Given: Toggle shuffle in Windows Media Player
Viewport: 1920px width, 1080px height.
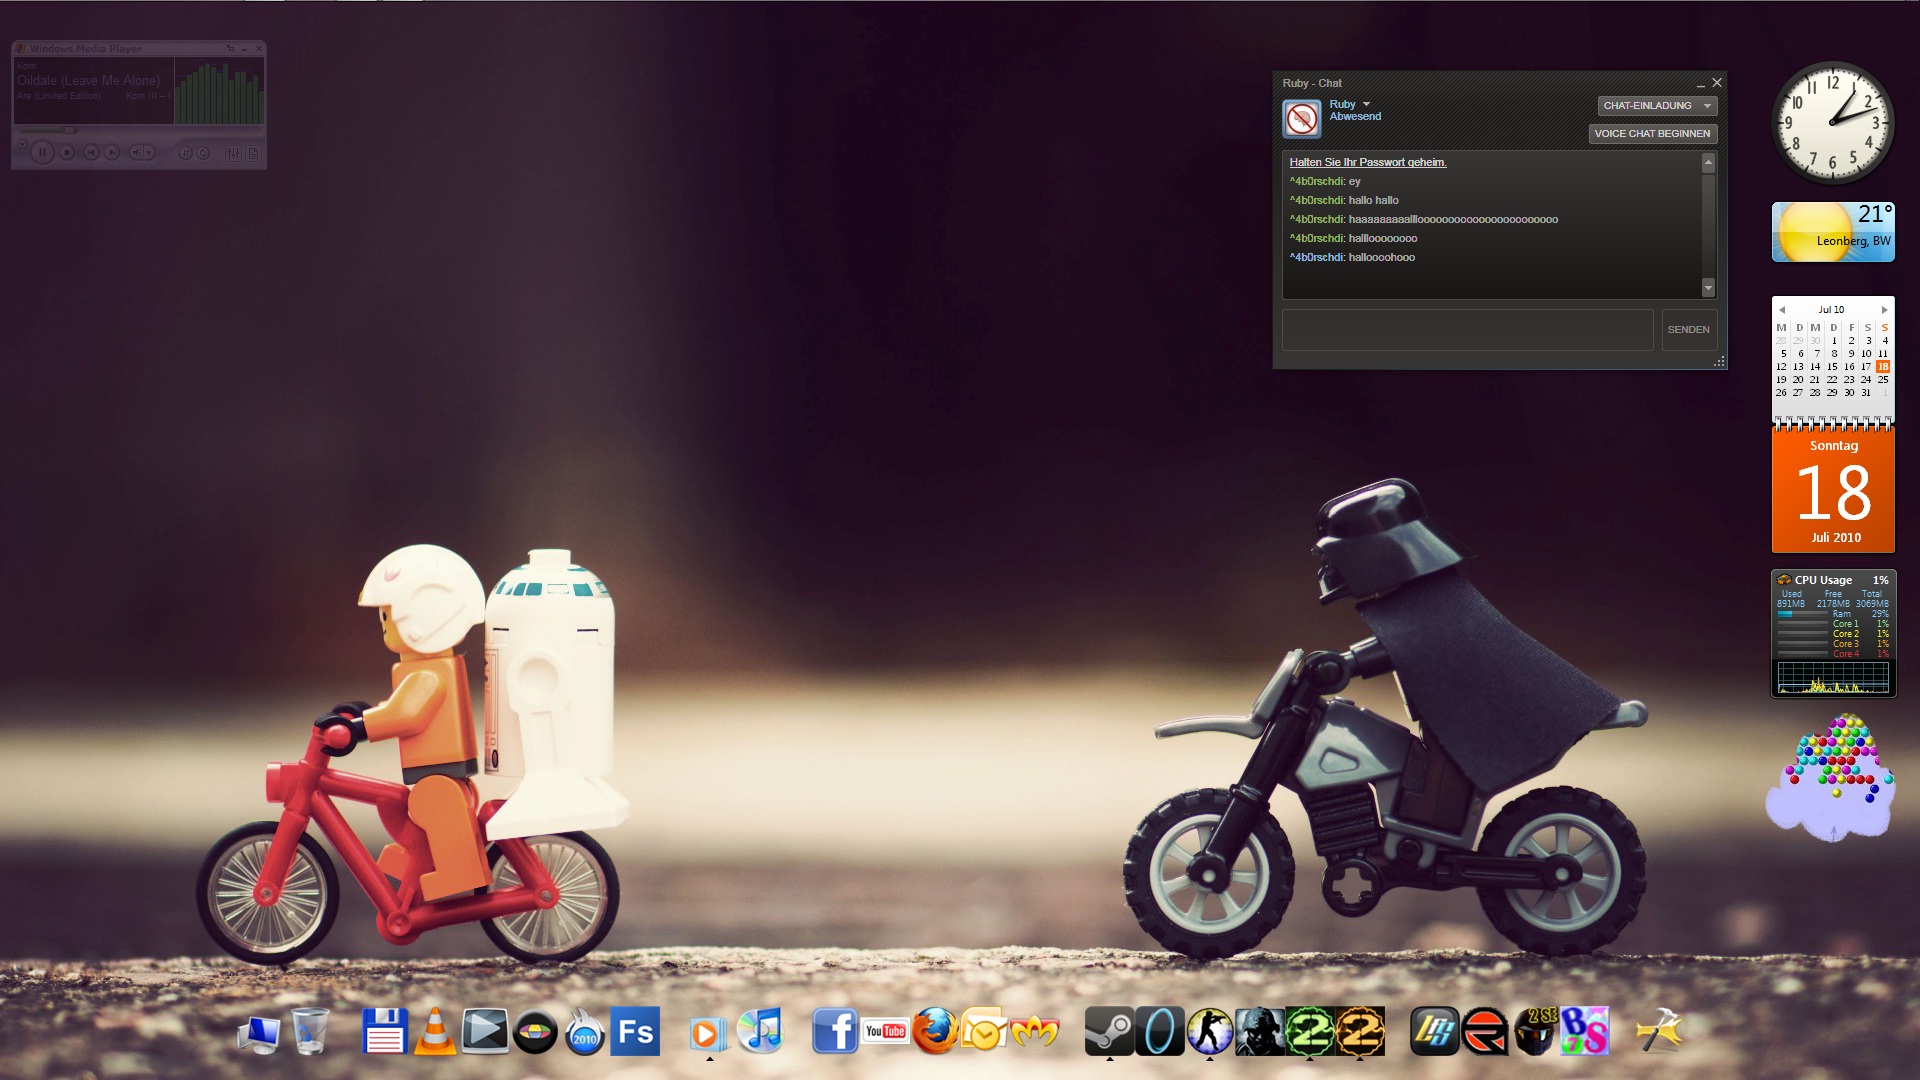Looking at the screenshot, I should click(185, 153).
